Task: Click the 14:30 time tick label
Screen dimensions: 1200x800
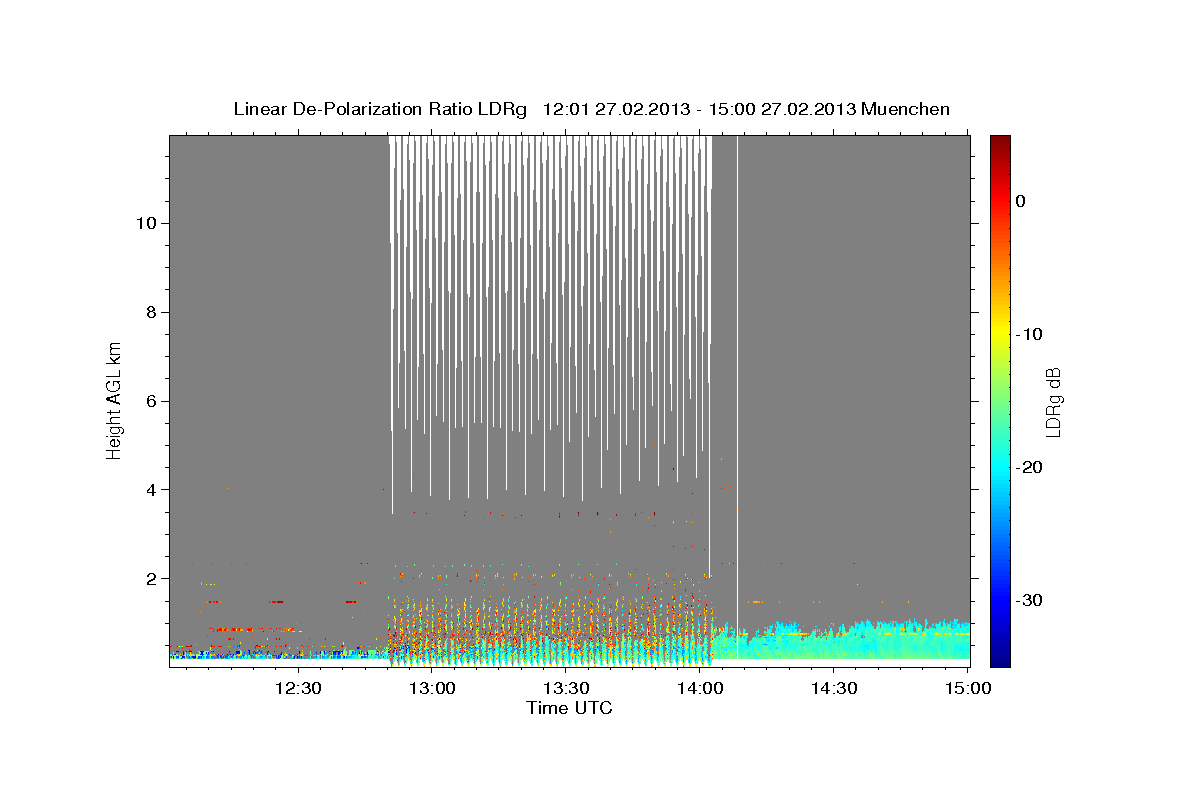Action: pos(834,688)
